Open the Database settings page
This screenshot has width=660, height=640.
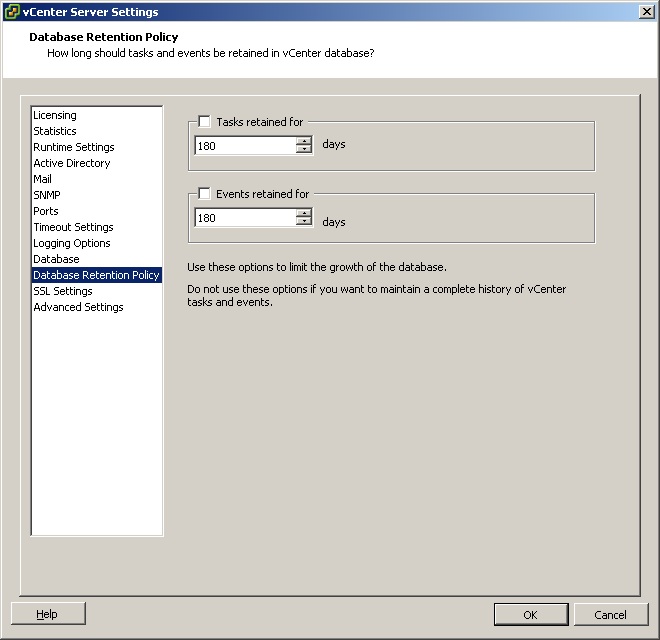click(97, 259)
